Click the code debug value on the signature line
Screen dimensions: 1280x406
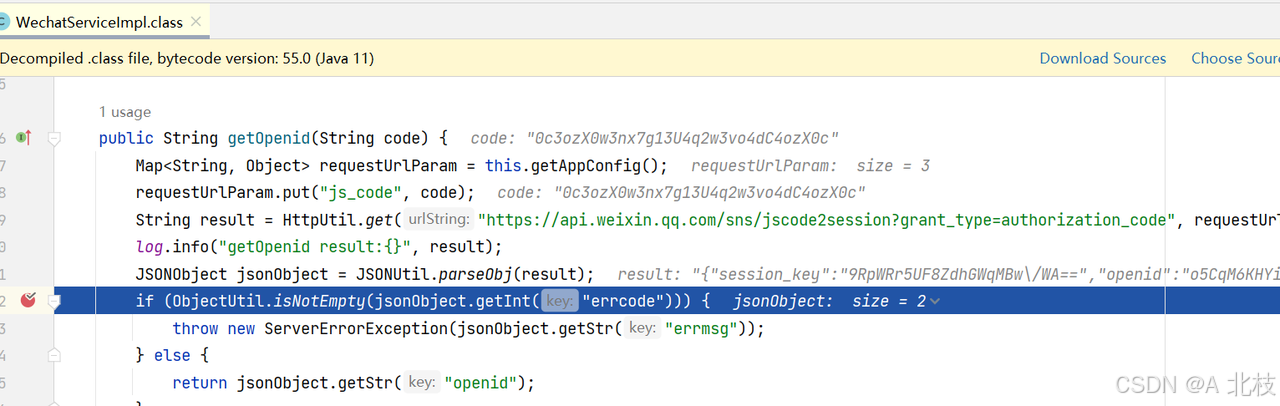[654, 138]
